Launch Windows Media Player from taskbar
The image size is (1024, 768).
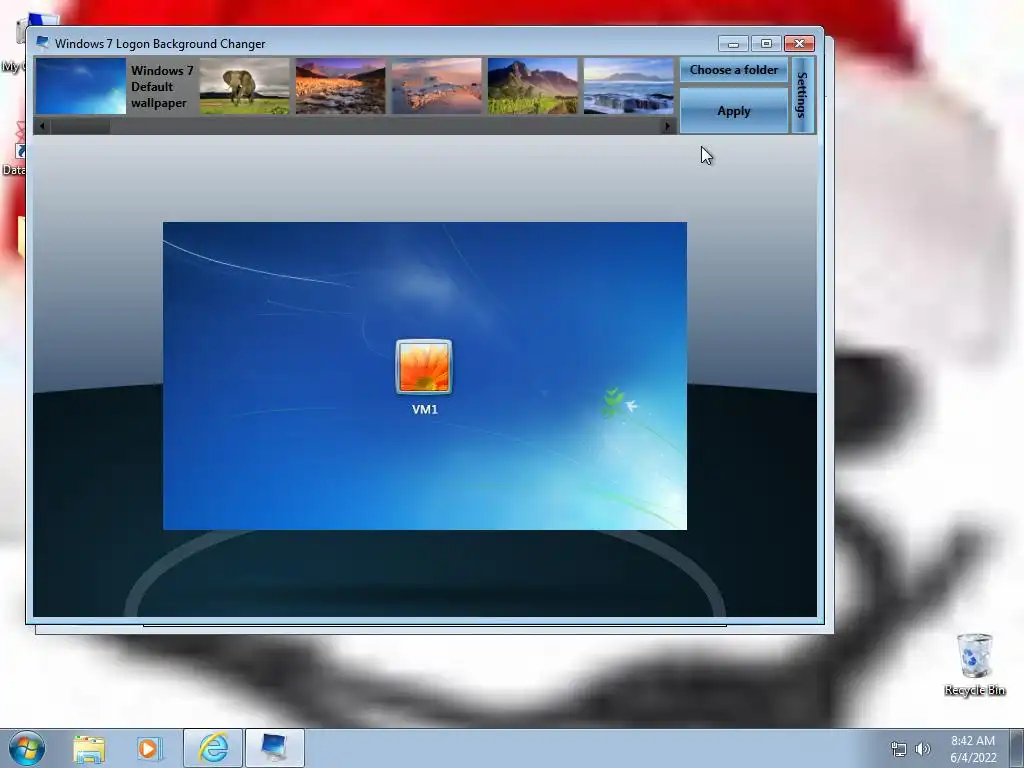[x=149, y=748]
